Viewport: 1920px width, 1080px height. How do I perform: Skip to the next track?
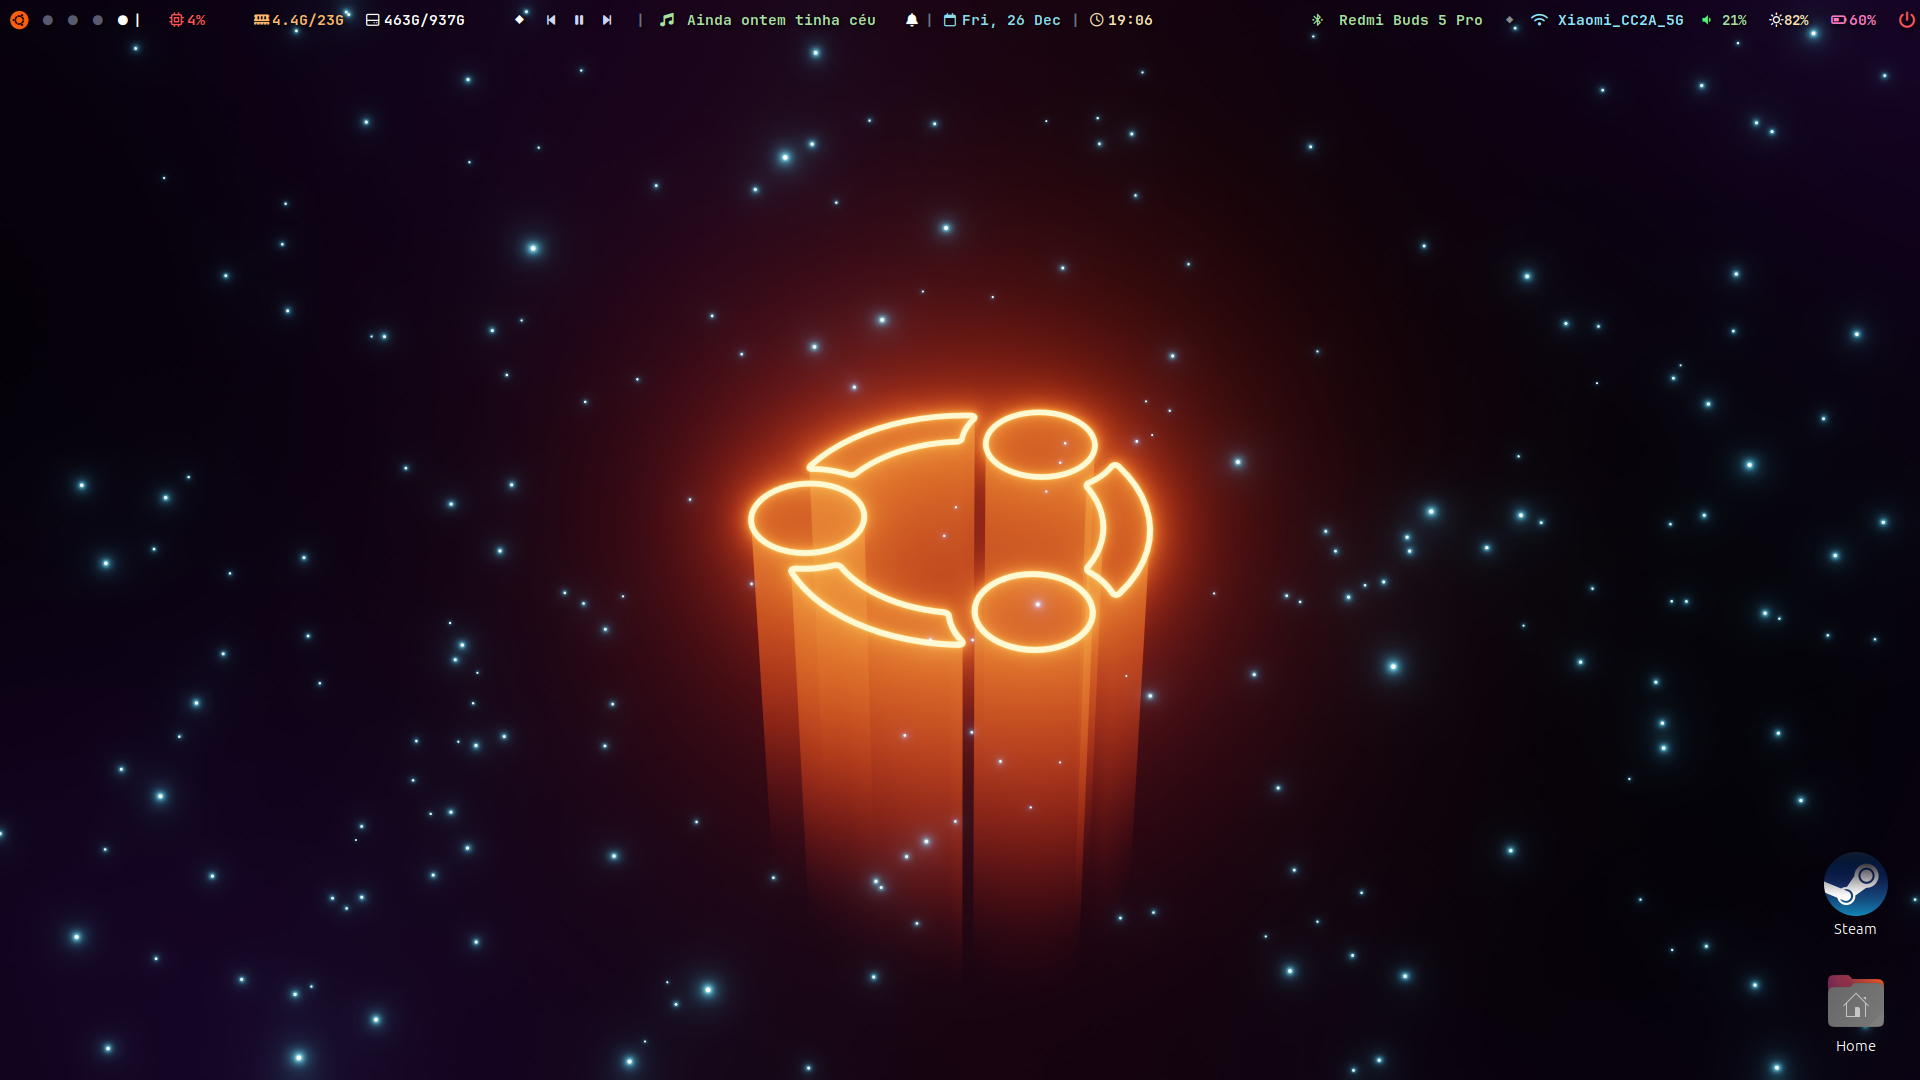[x=607, y=20]
